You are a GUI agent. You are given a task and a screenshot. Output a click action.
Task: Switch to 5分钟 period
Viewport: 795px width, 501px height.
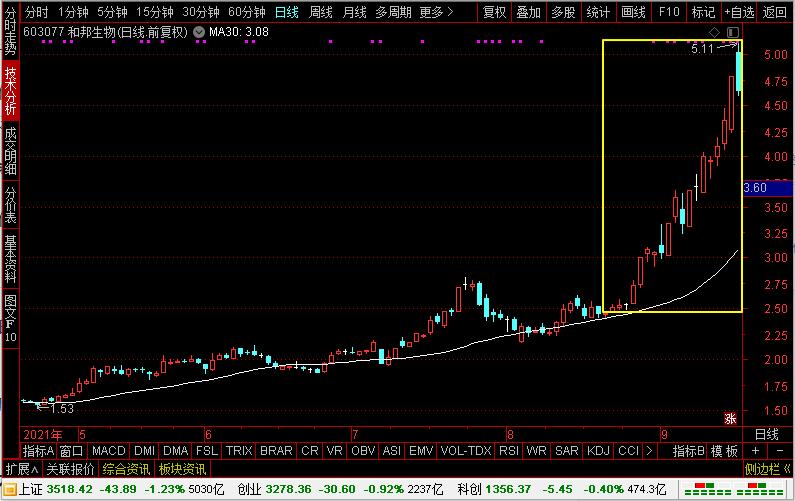tap(112, 12)
